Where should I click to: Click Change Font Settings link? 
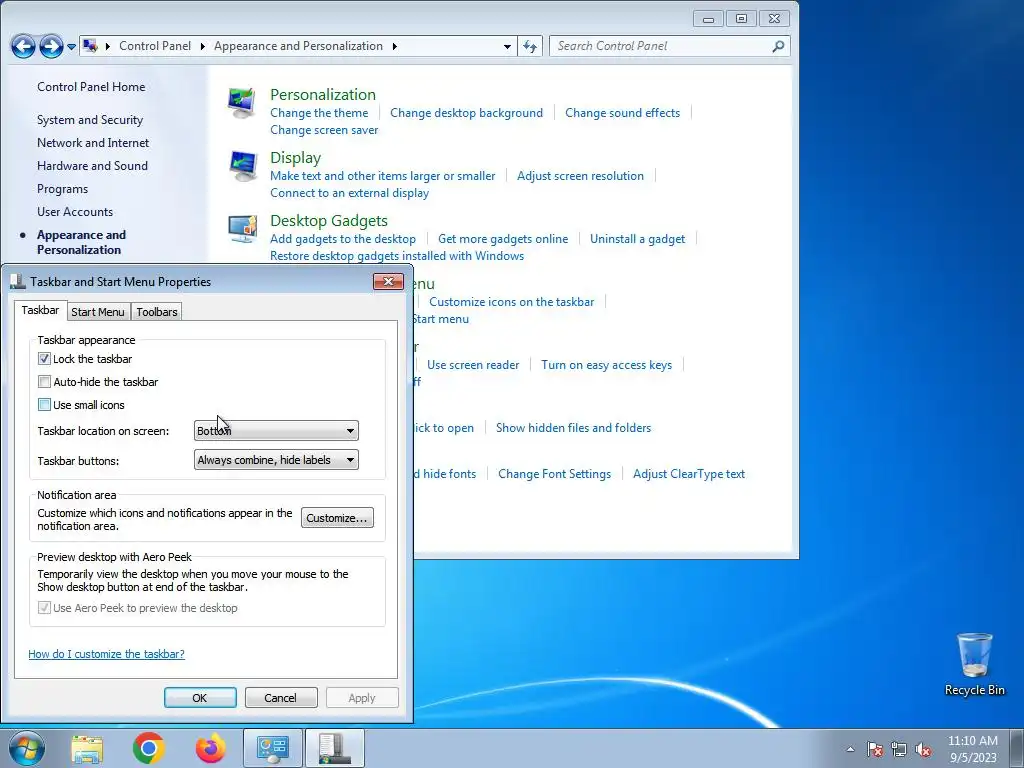tap(554, 473)
